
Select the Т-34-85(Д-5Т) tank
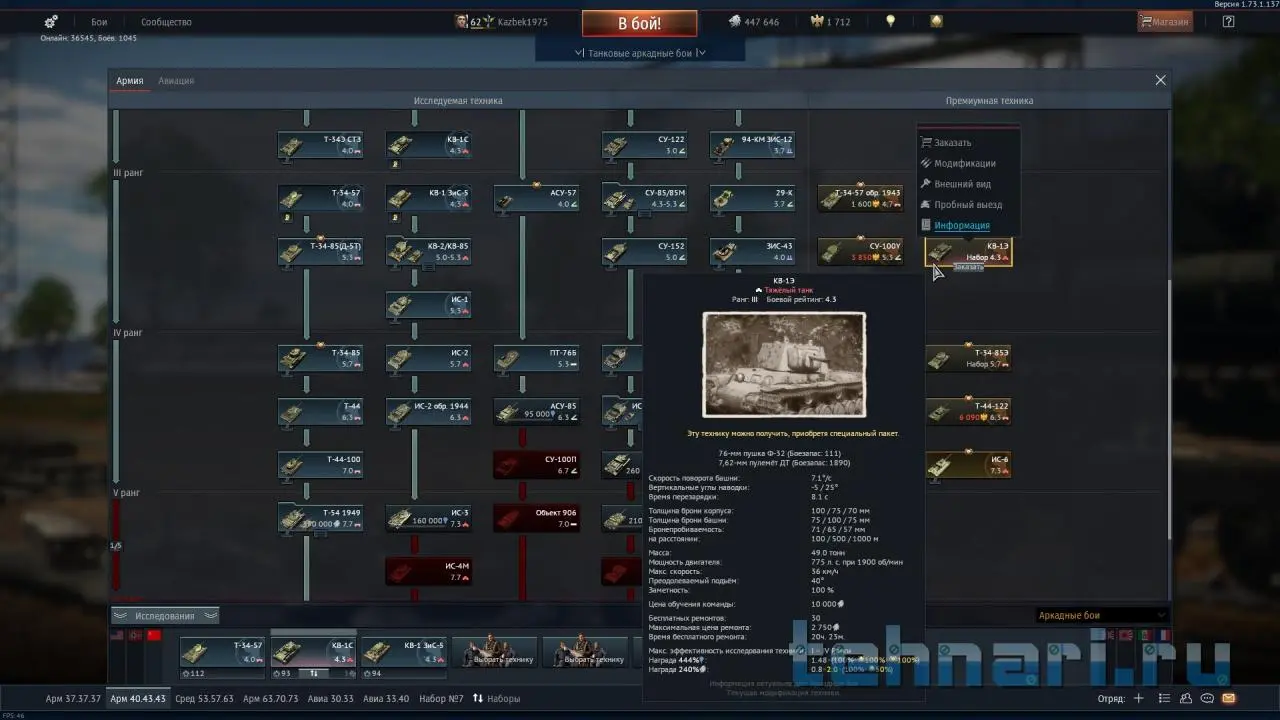point(320,251)
